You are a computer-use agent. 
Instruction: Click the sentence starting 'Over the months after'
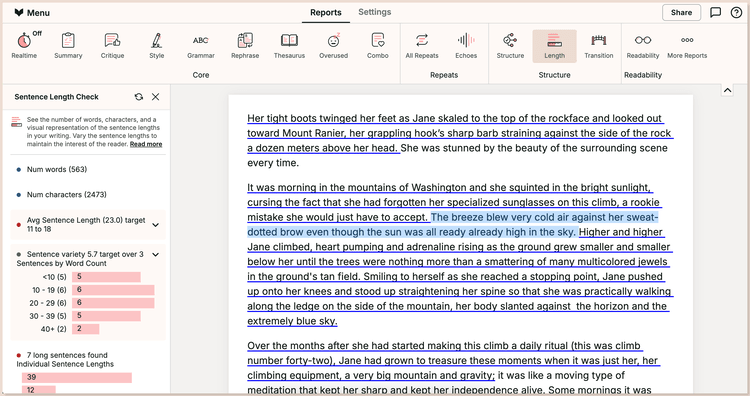(453, 360)
